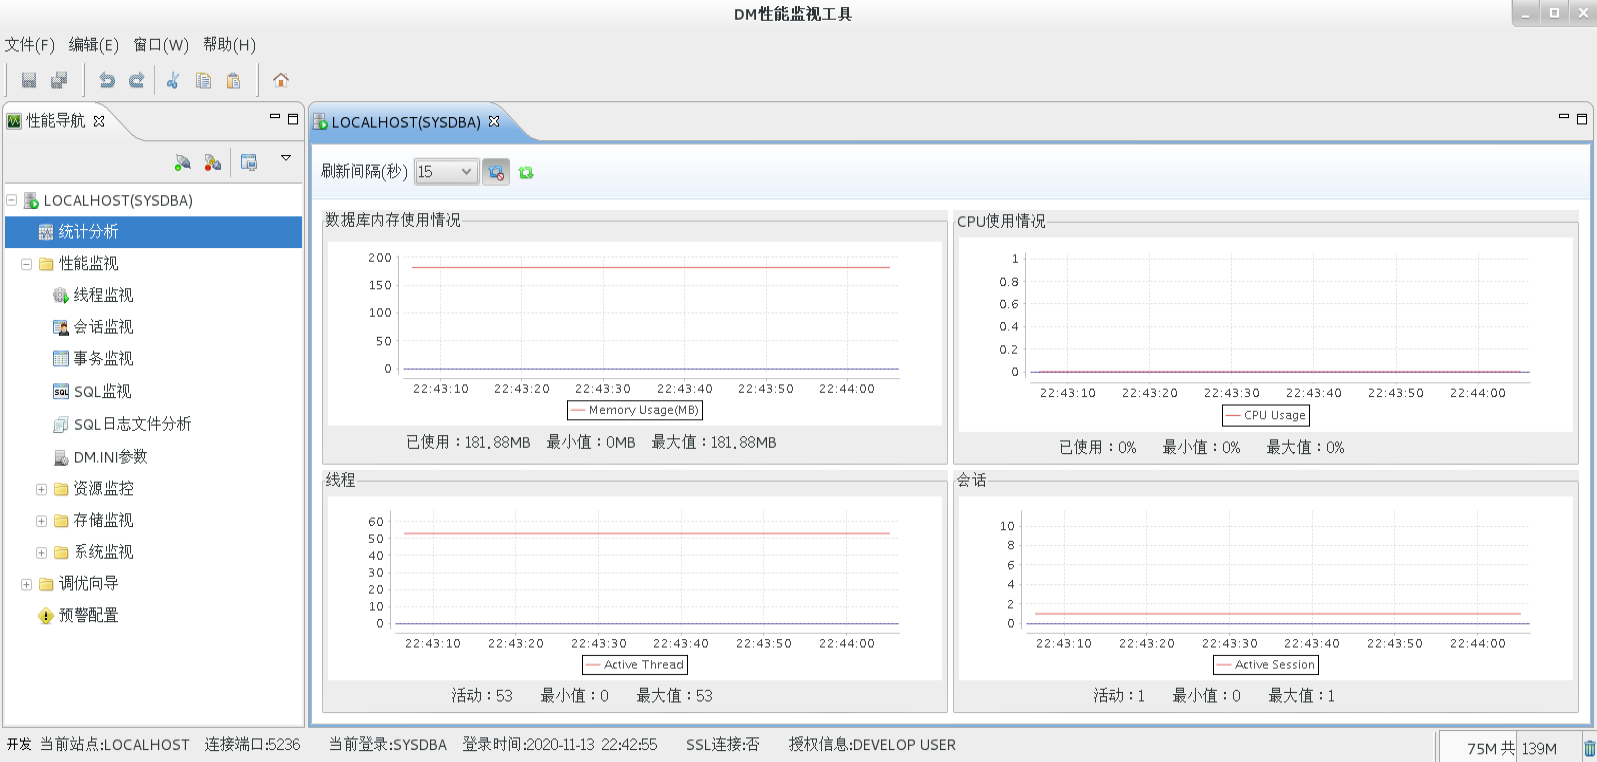Click the green connect-to-server plug icon
Viewport: 1597px width, 762px height.
tap(182, 162)
